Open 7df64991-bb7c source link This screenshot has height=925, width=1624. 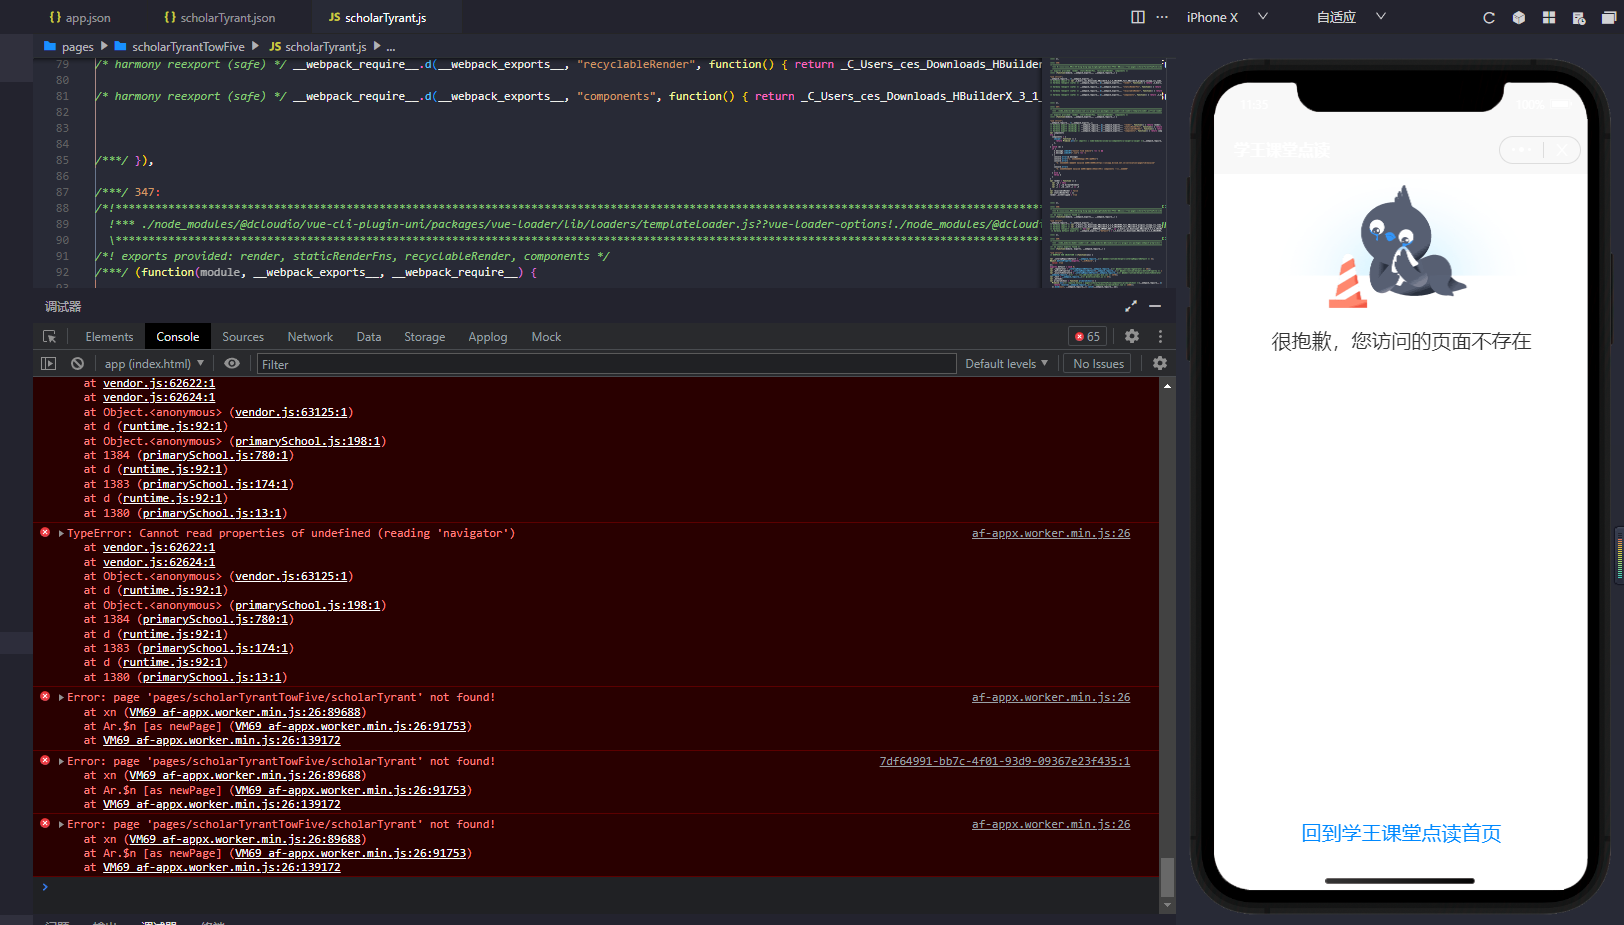pyautogui.click(x=1005, y=762)
